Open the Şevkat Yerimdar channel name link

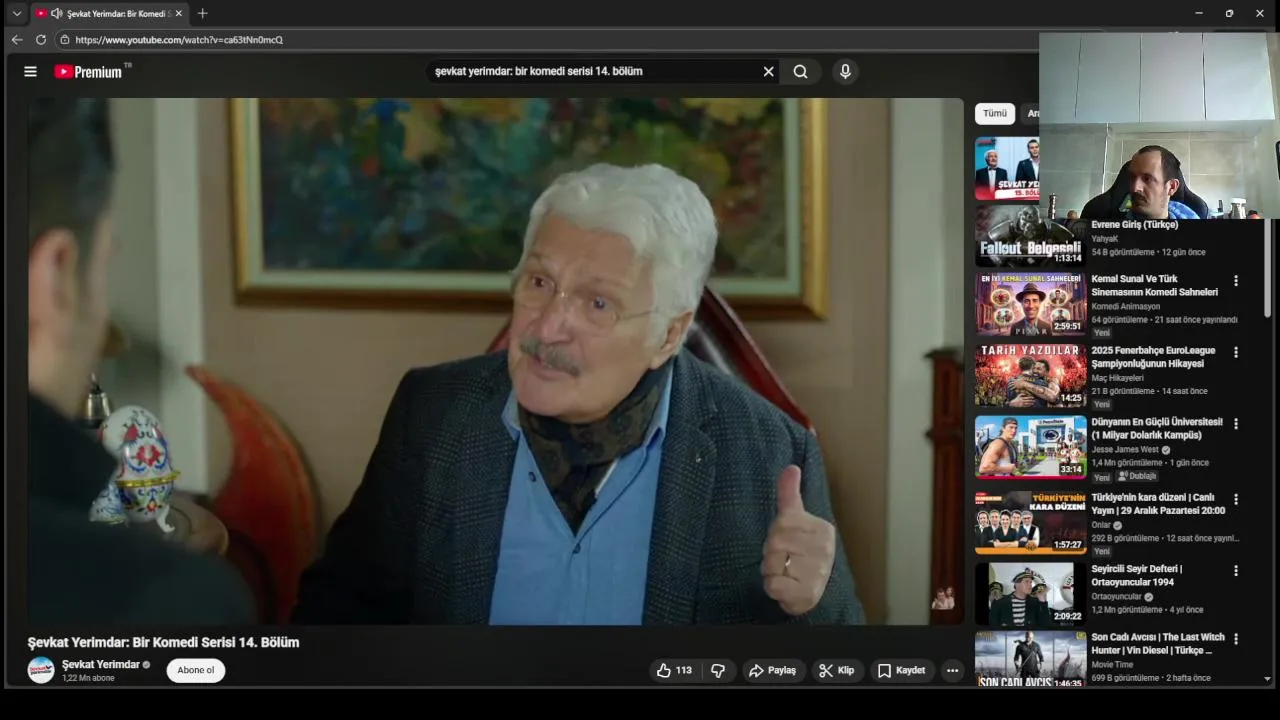point(101,664)
